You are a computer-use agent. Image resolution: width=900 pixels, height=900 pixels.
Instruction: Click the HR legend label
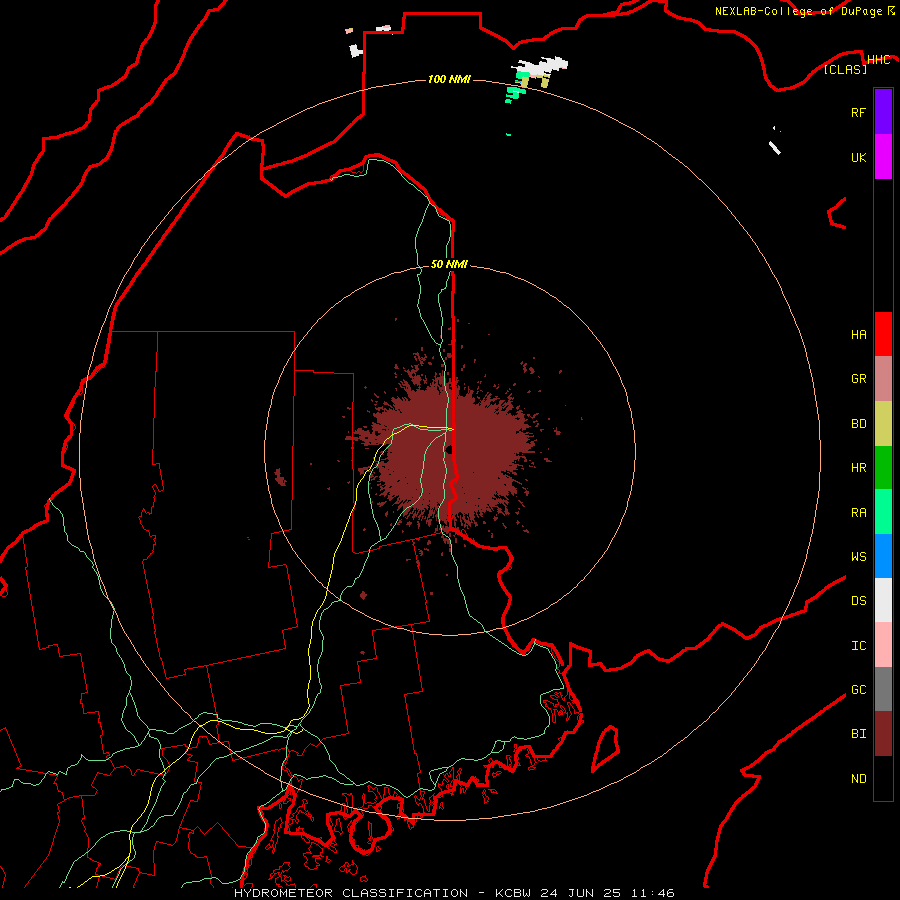click(x=858, y=468)
